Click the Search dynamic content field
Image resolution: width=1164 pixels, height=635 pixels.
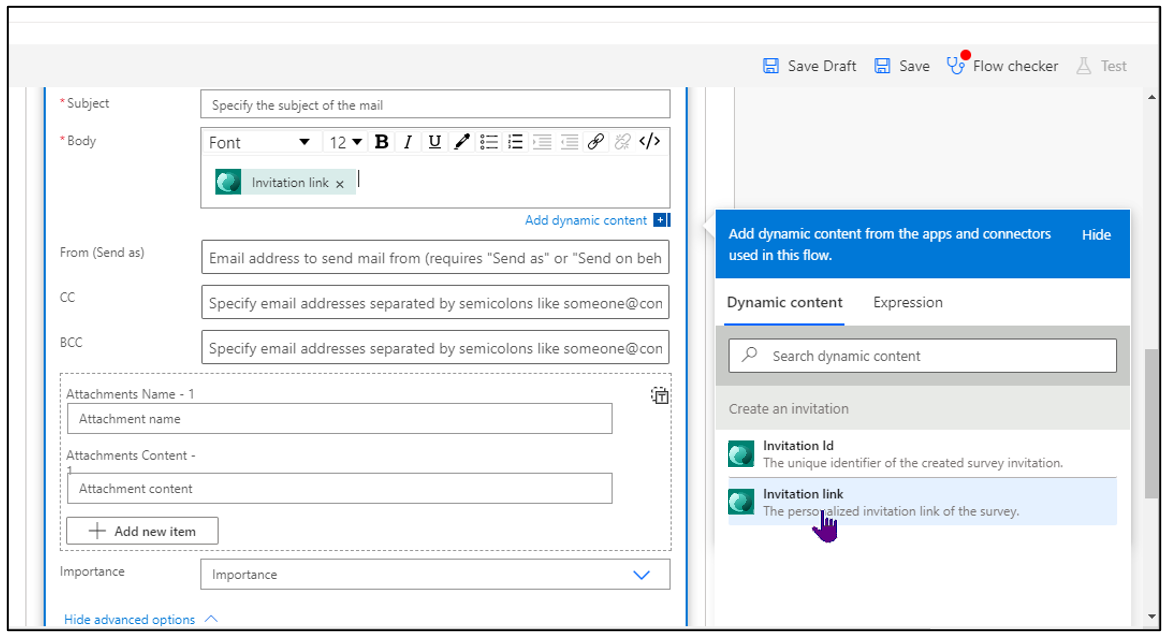point(923,356)
